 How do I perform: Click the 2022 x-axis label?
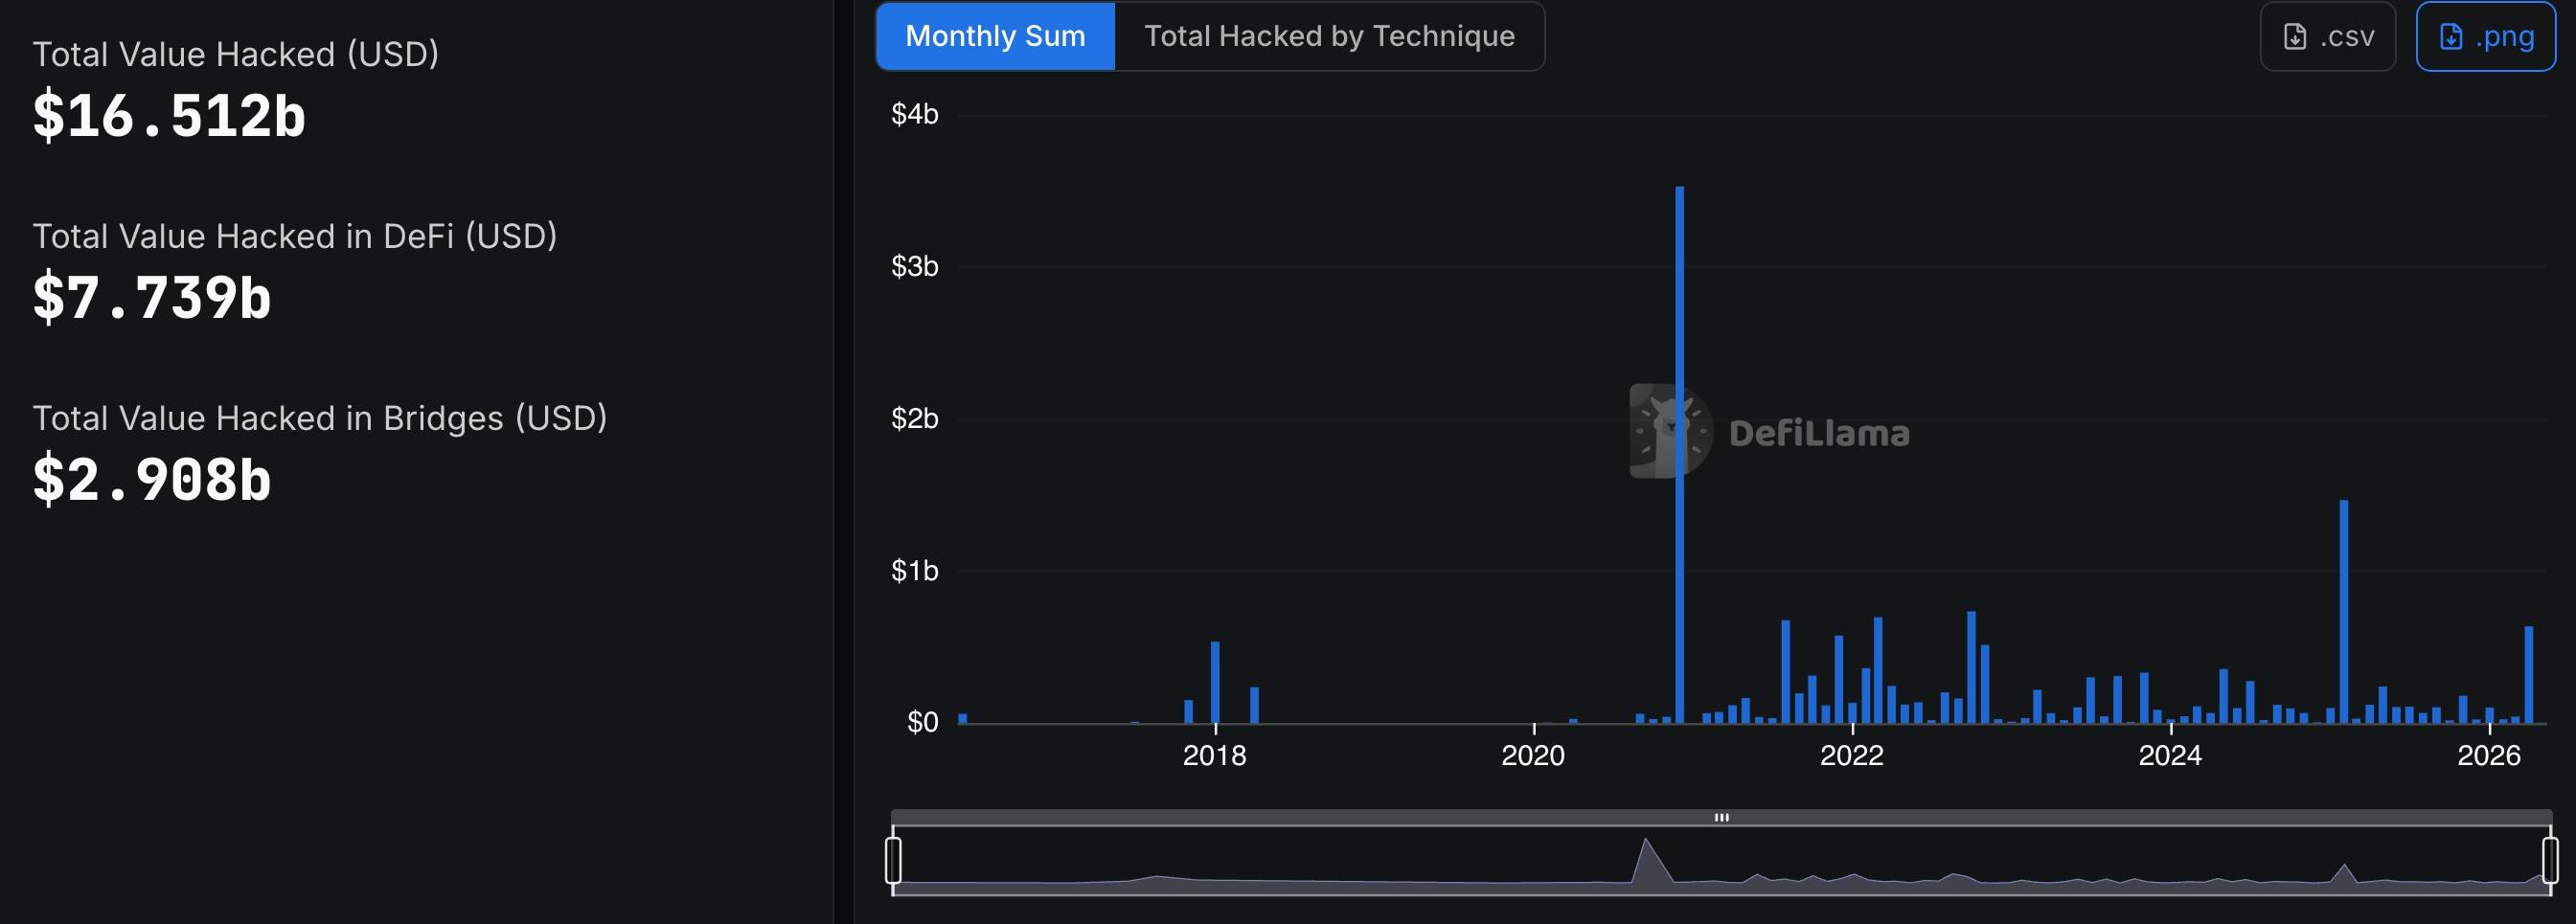(x=1852, y=755)
